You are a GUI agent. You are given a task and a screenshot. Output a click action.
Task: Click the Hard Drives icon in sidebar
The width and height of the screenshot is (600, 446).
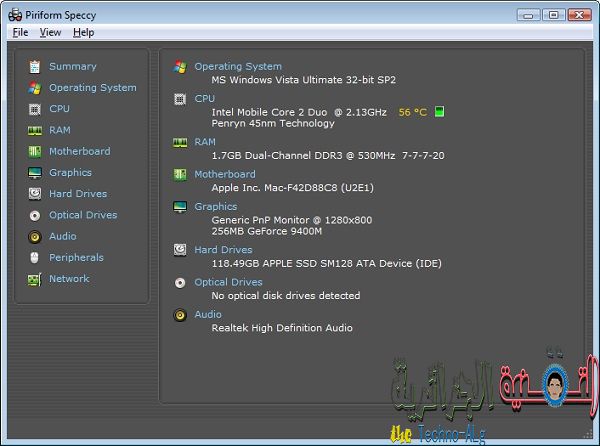tap(35, 194)
